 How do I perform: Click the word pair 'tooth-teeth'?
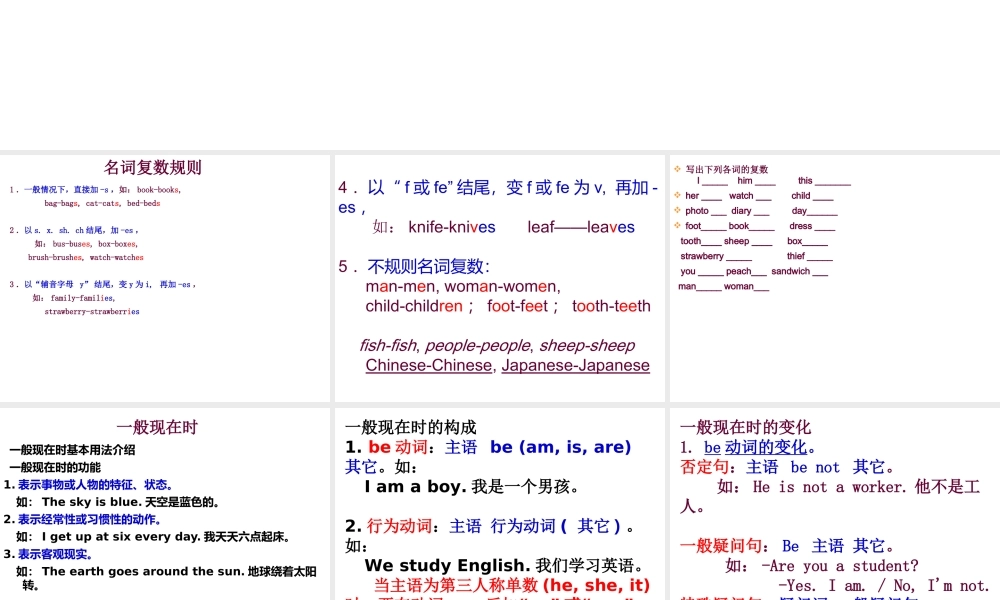(x=611, y=307)
